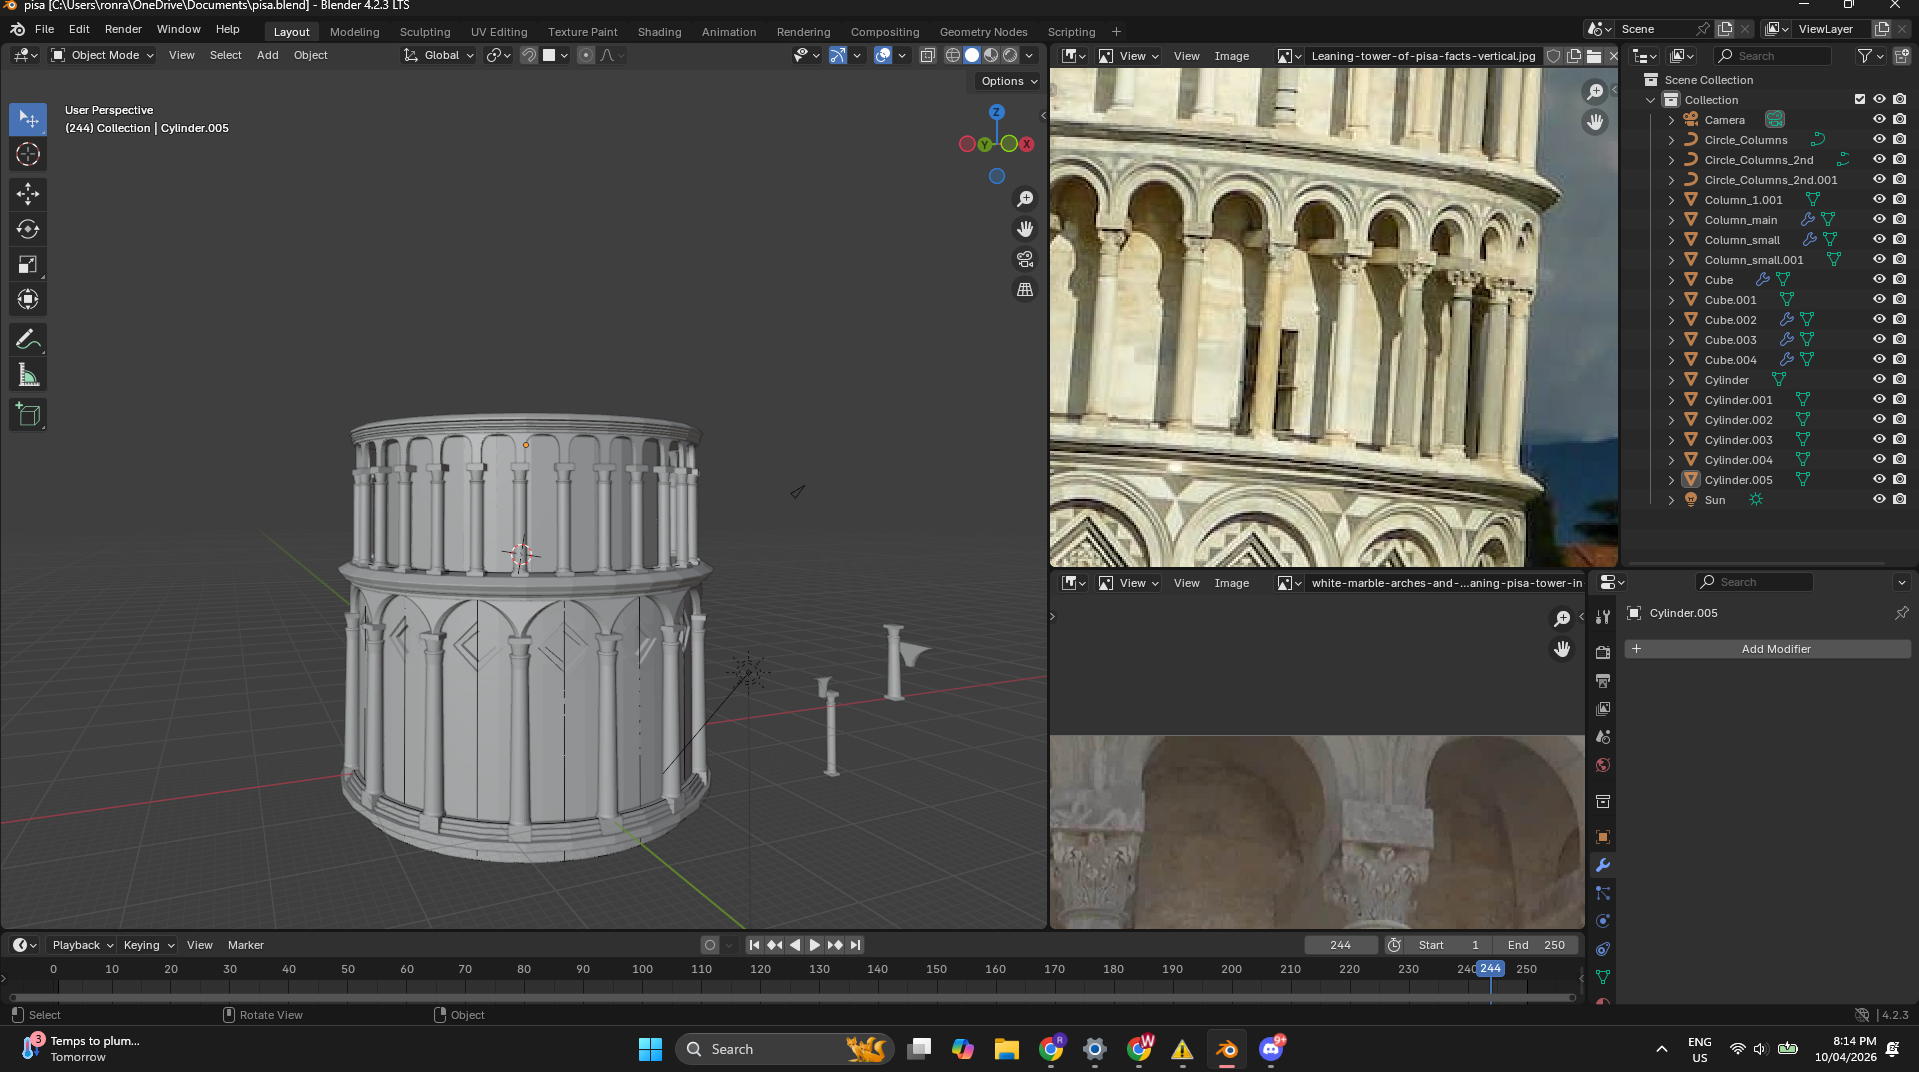Toggle snapping in the 3D viewport header

tap(529, 55)
